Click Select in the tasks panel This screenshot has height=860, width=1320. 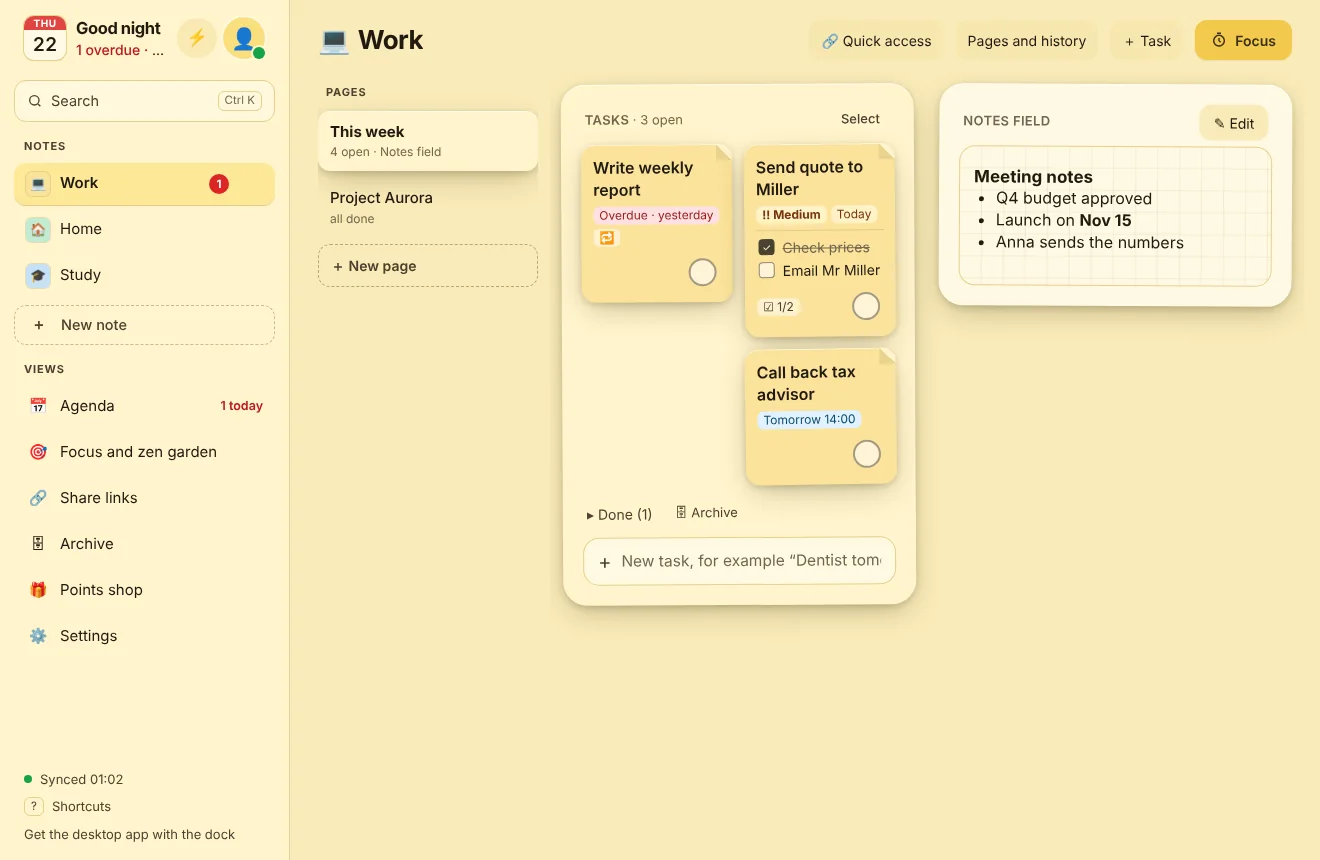[x=860, y=119]
